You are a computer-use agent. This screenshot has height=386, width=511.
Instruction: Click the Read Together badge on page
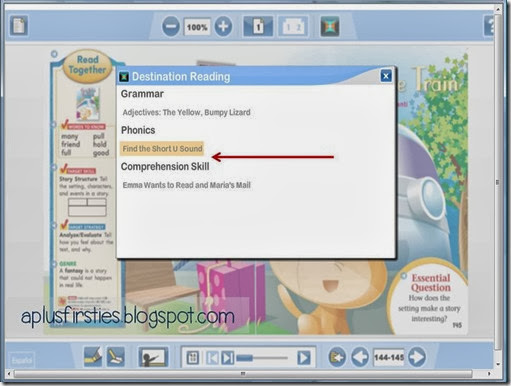click(x=87, y=65)
